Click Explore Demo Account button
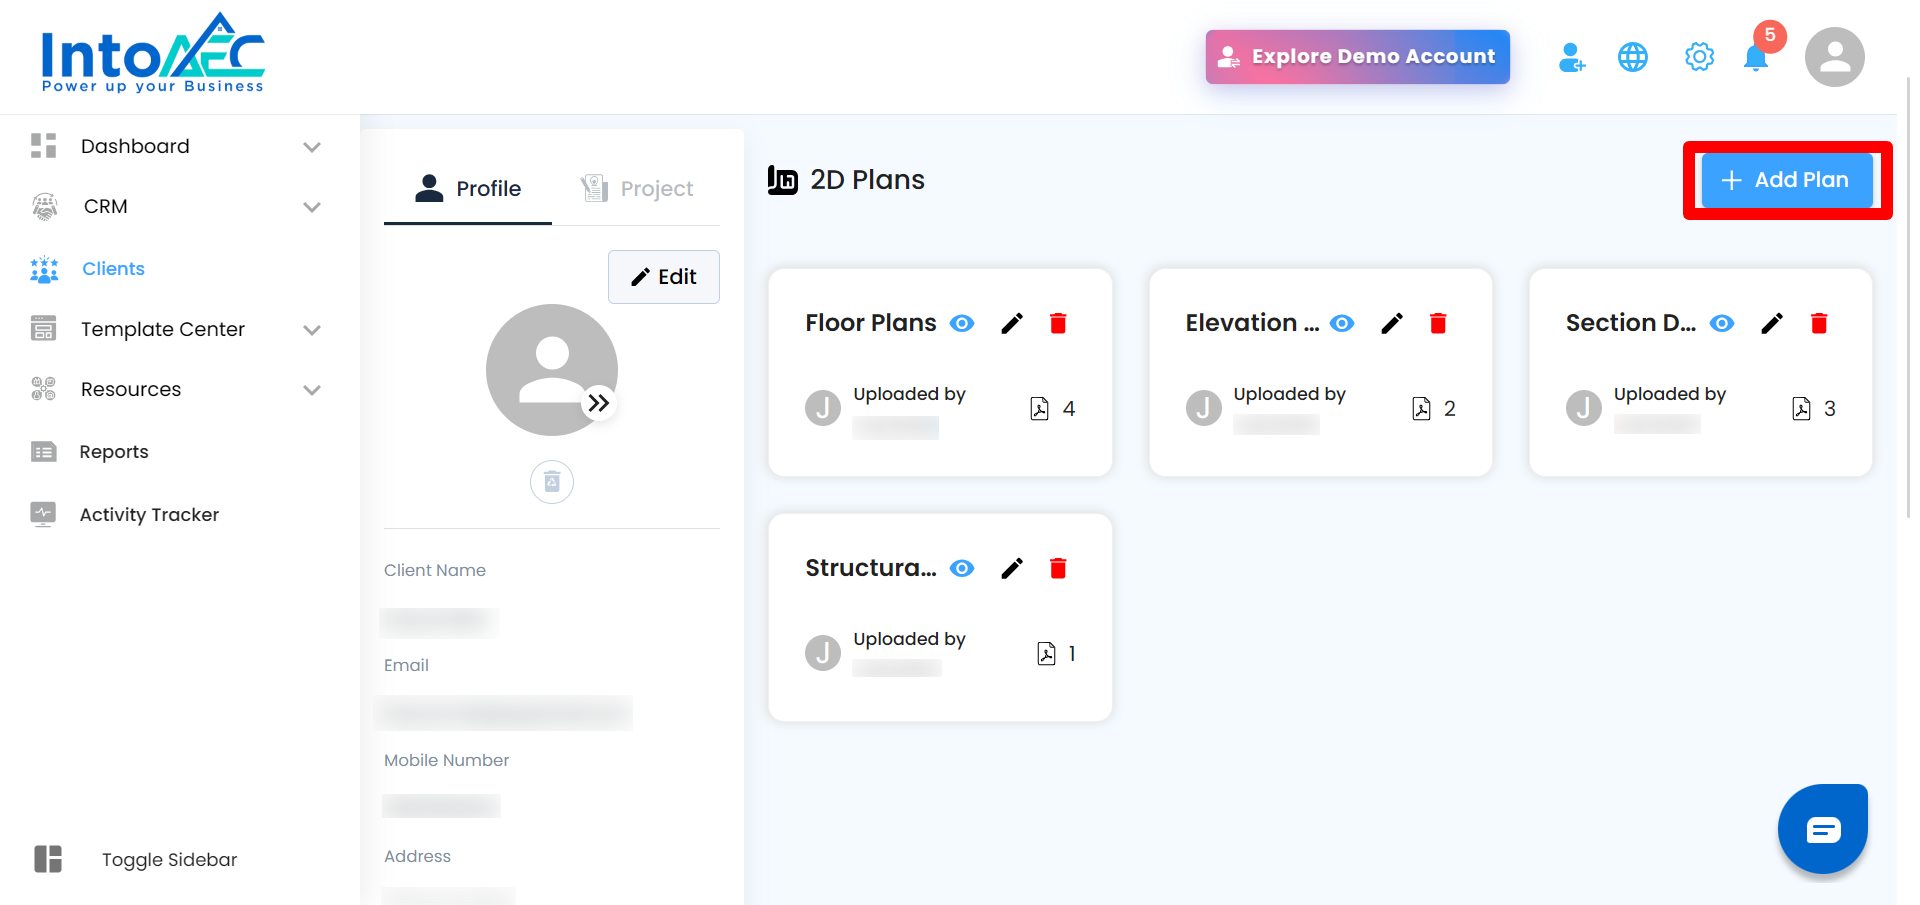Image resolution: width=1920 pixels, height=905 pixels. 1357,57
